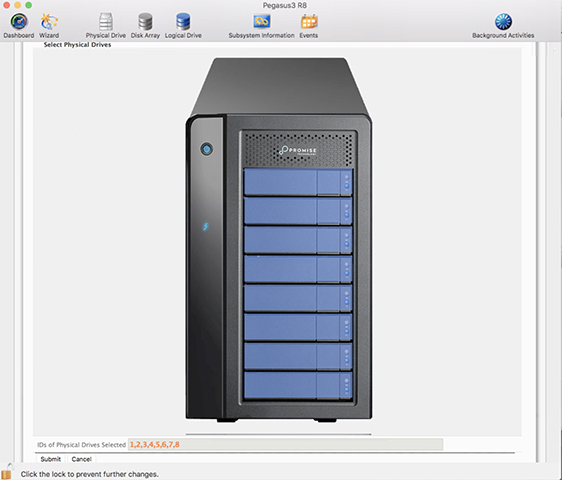
Task: Click the Promise logo on the enclosure
Action: [x=297, y=150]
